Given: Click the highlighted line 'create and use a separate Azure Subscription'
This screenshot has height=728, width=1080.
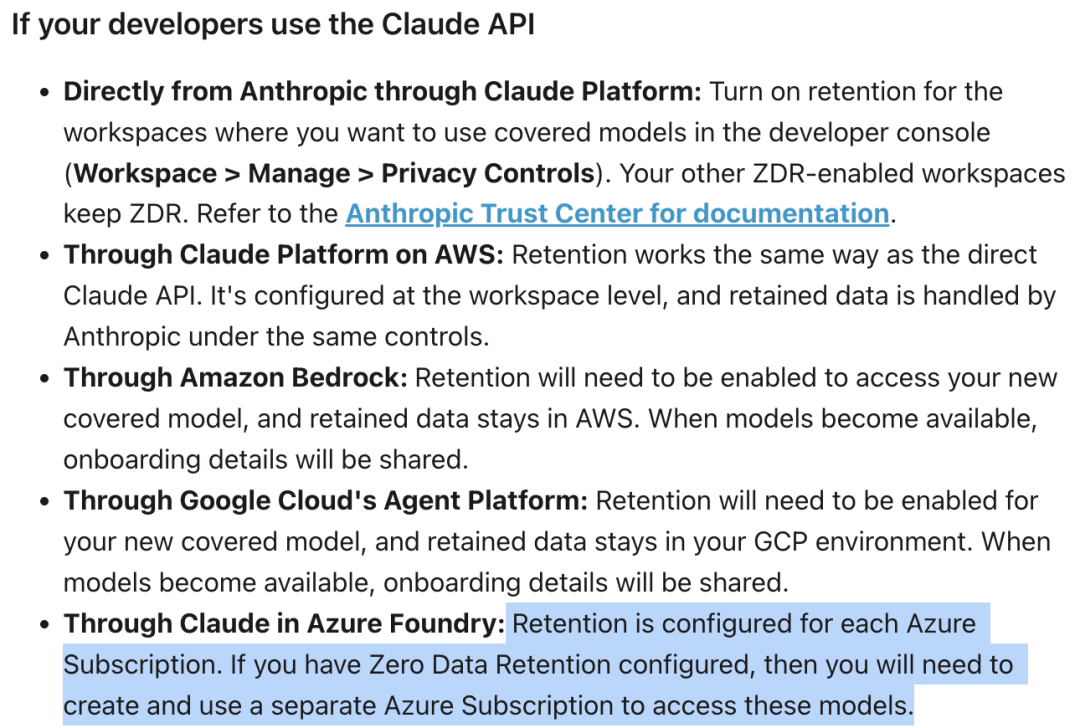Looking at the screenshot, I should pos(488,705).
